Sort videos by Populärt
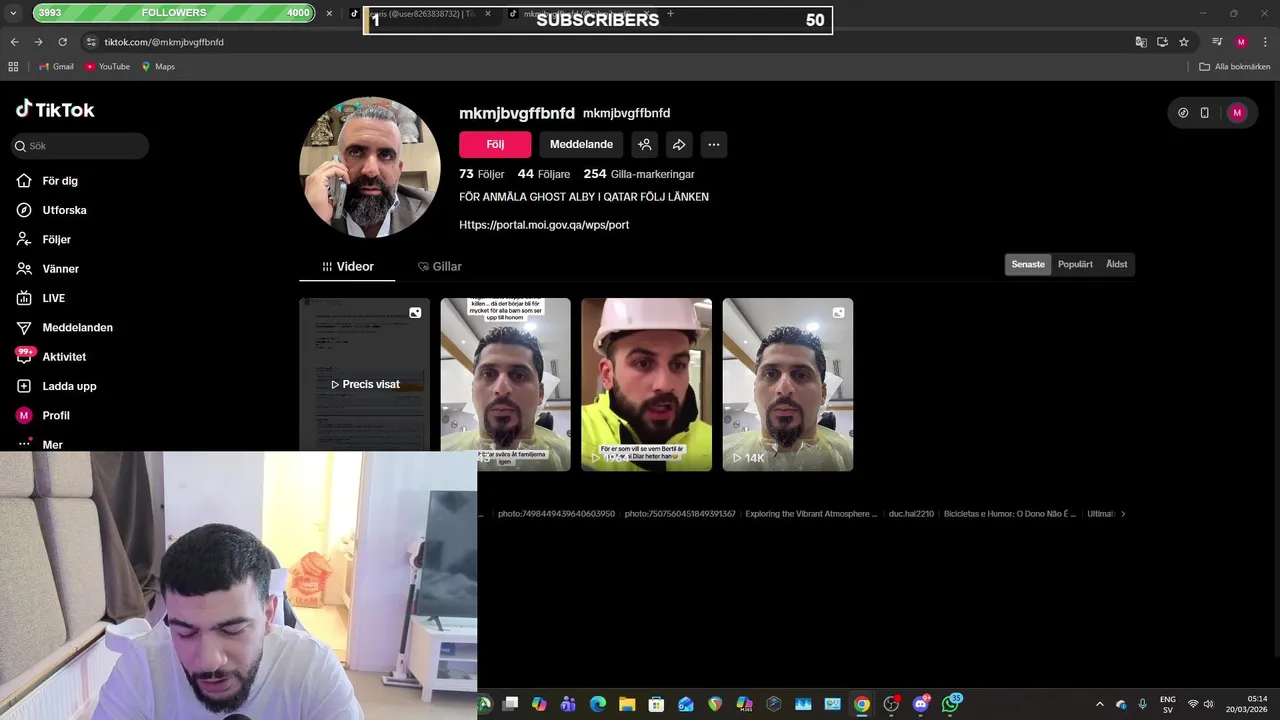This screenshot has width=1280, height=720. (x=1075, y=264)
